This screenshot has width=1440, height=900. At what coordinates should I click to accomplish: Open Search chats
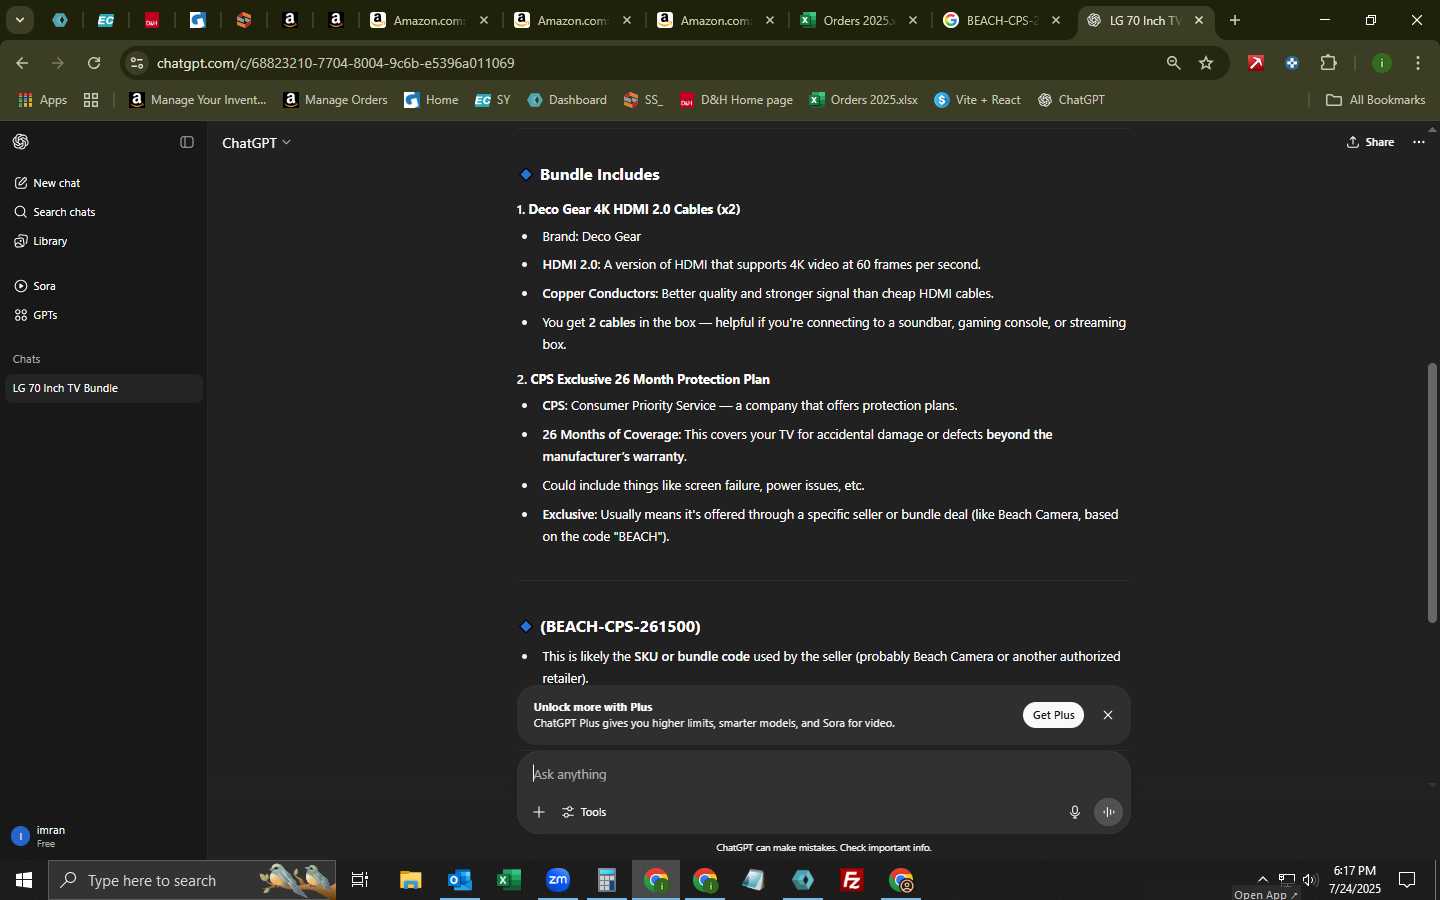(x=104, y=212)
